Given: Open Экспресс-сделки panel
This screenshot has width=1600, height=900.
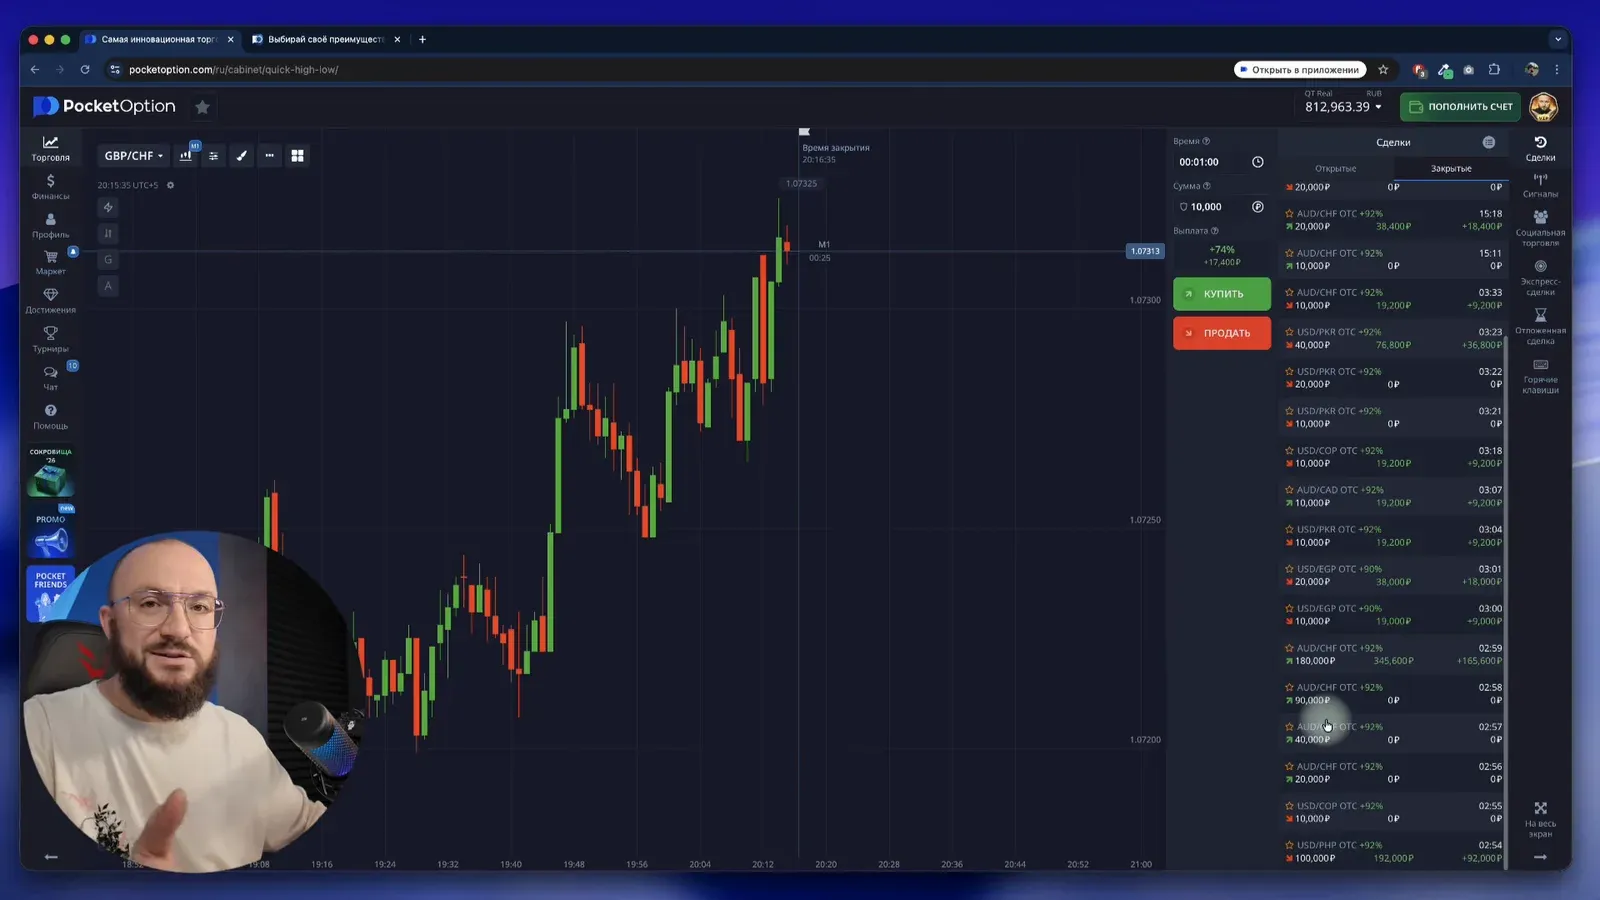Looking at the screenshot, I should pos(1540,278).
